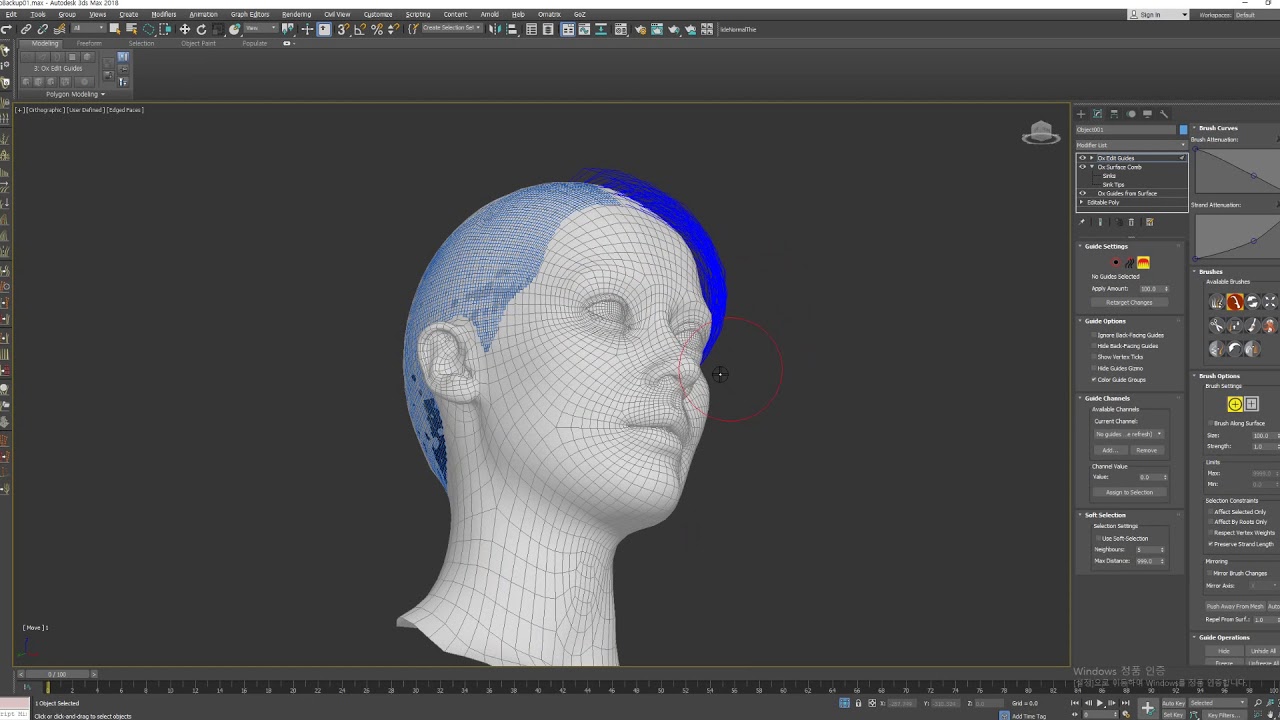The width and height of the screenshot is (1280, 720).
Task: Select the Scale brush with four arrows
Action: click(1270, 302)
